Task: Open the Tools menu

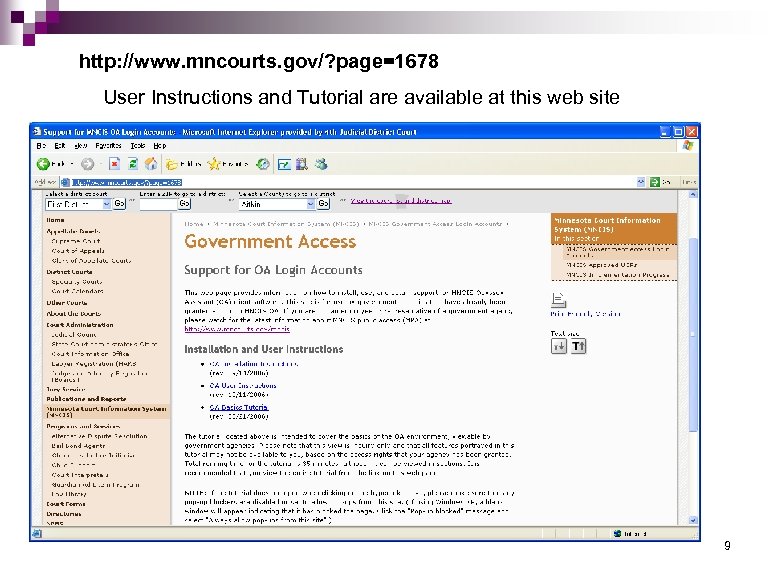Action: [x=138, y=146]
